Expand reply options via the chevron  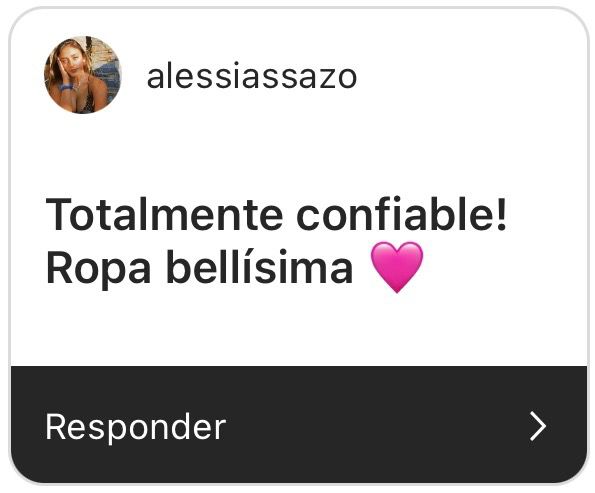pyautogui.click(x=538, y=426)
